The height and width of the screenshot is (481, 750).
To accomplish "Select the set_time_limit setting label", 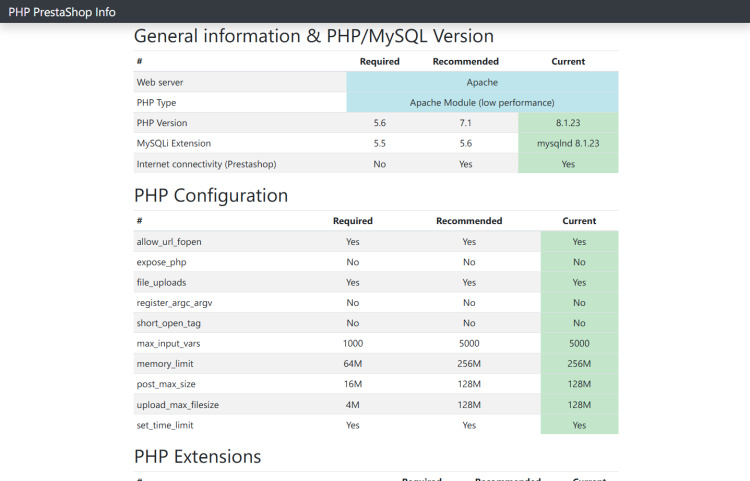I will pos(164,425).
